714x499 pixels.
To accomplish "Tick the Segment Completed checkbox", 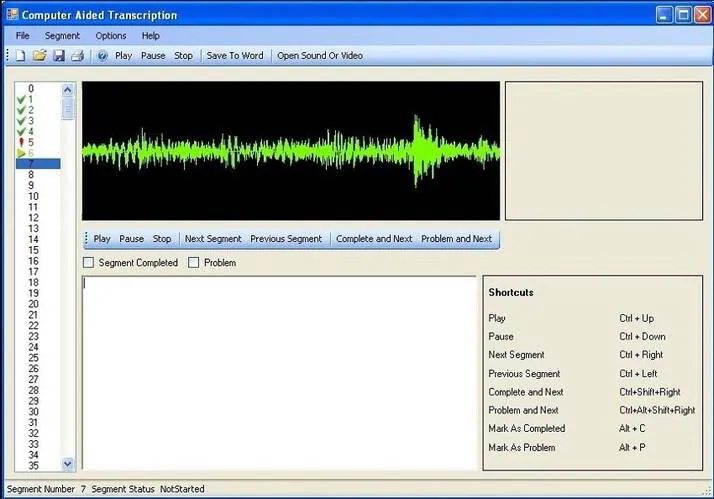I will click(x=89, y=263).
